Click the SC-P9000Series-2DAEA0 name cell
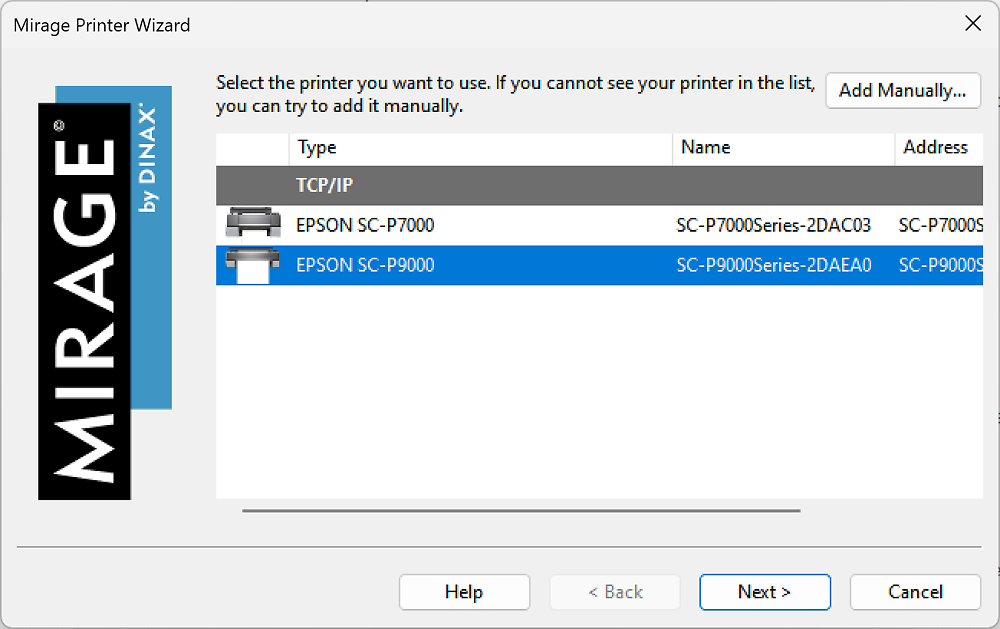The image size is (1000, 629). pyautogui.click(x=773, y=266)
